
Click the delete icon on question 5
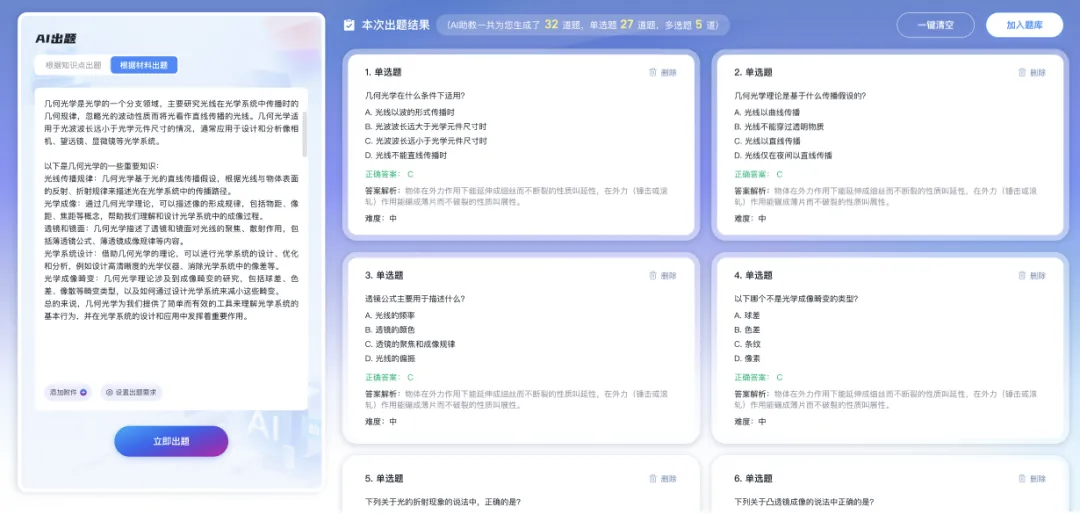(x=653, y=478)
